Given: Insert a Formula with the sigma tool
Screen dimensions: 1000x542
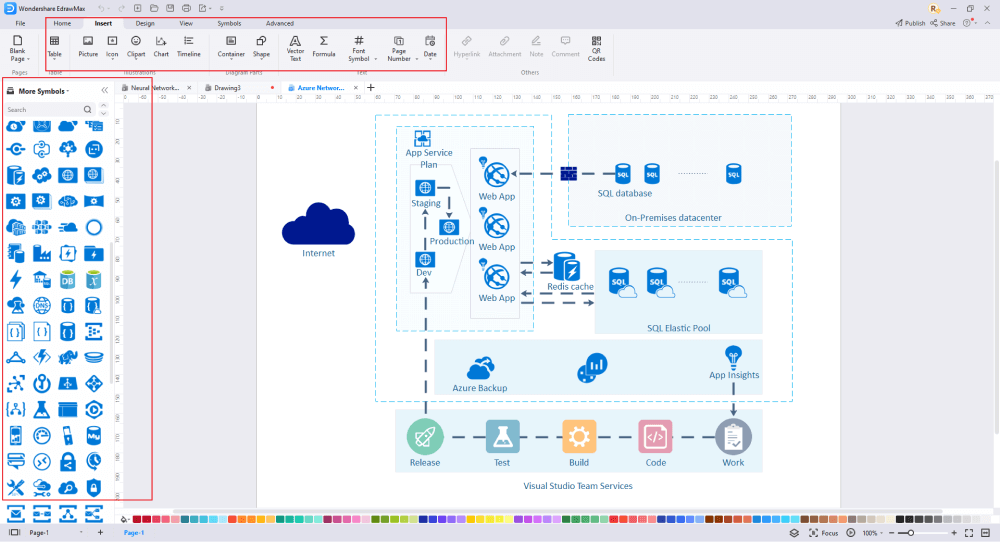Looking at the screenshot, I should pyautogui.click(x=324, y=47).
